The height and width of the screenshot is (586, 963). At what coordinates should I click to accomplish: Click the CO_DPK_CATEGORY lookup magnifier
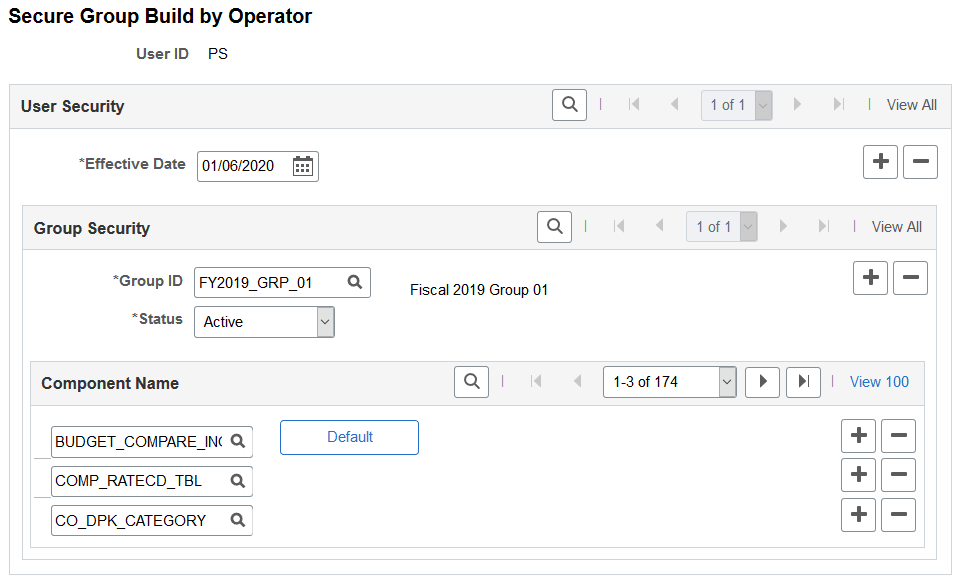pos(237,520)
